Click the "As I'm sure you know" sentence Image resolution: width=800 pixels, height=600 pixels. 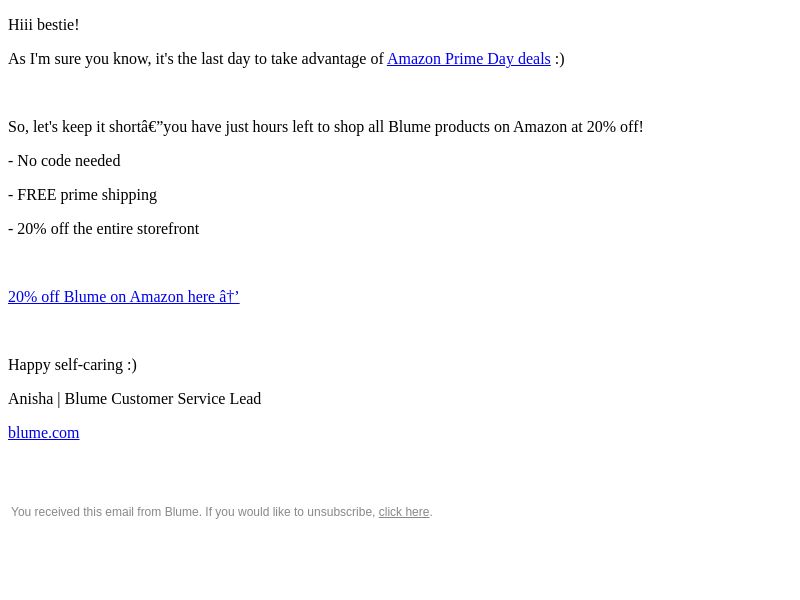point(286,59)
